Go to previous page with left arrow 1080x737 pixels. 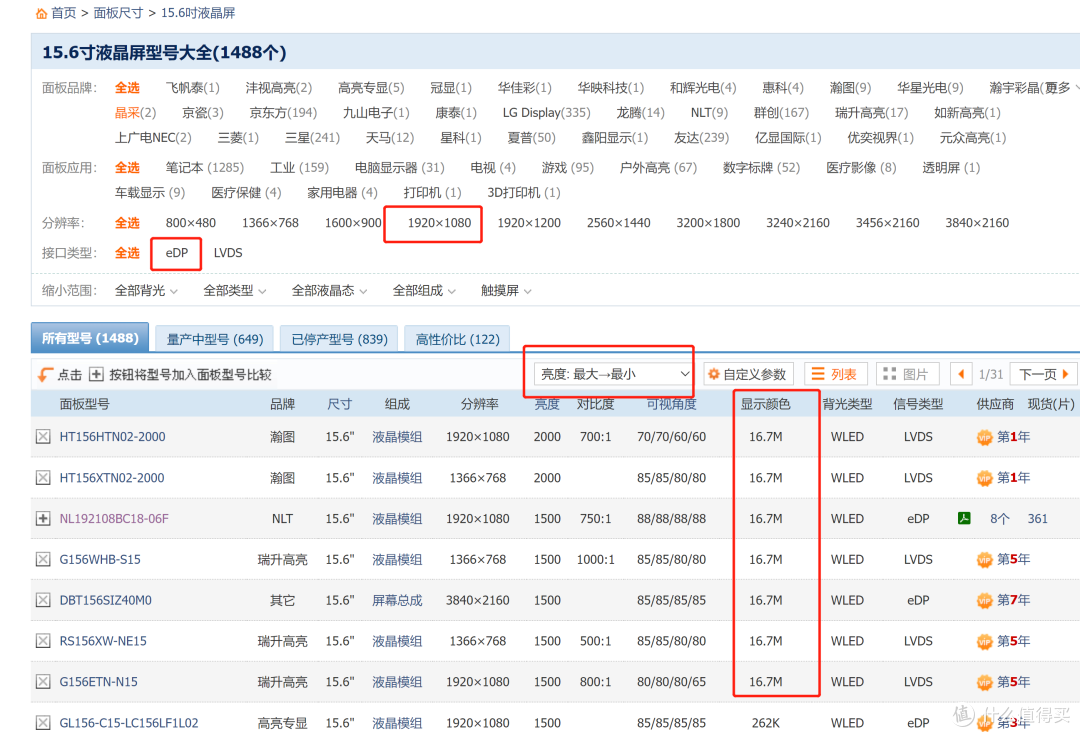(x=961, y=374)
